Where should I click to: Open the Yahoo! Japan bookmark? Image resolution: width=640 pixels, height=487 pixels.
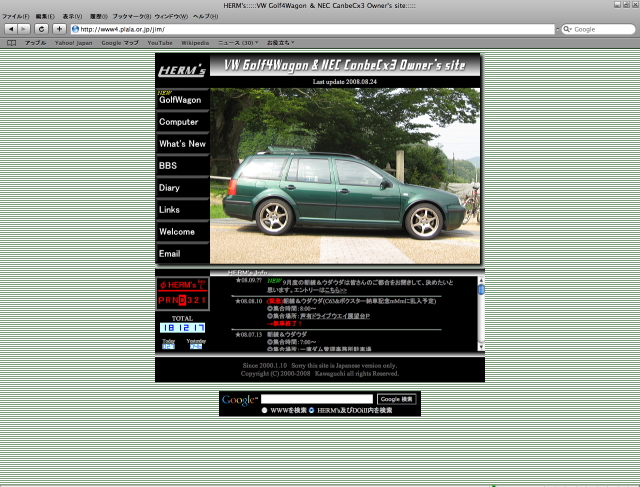point(73,43)
